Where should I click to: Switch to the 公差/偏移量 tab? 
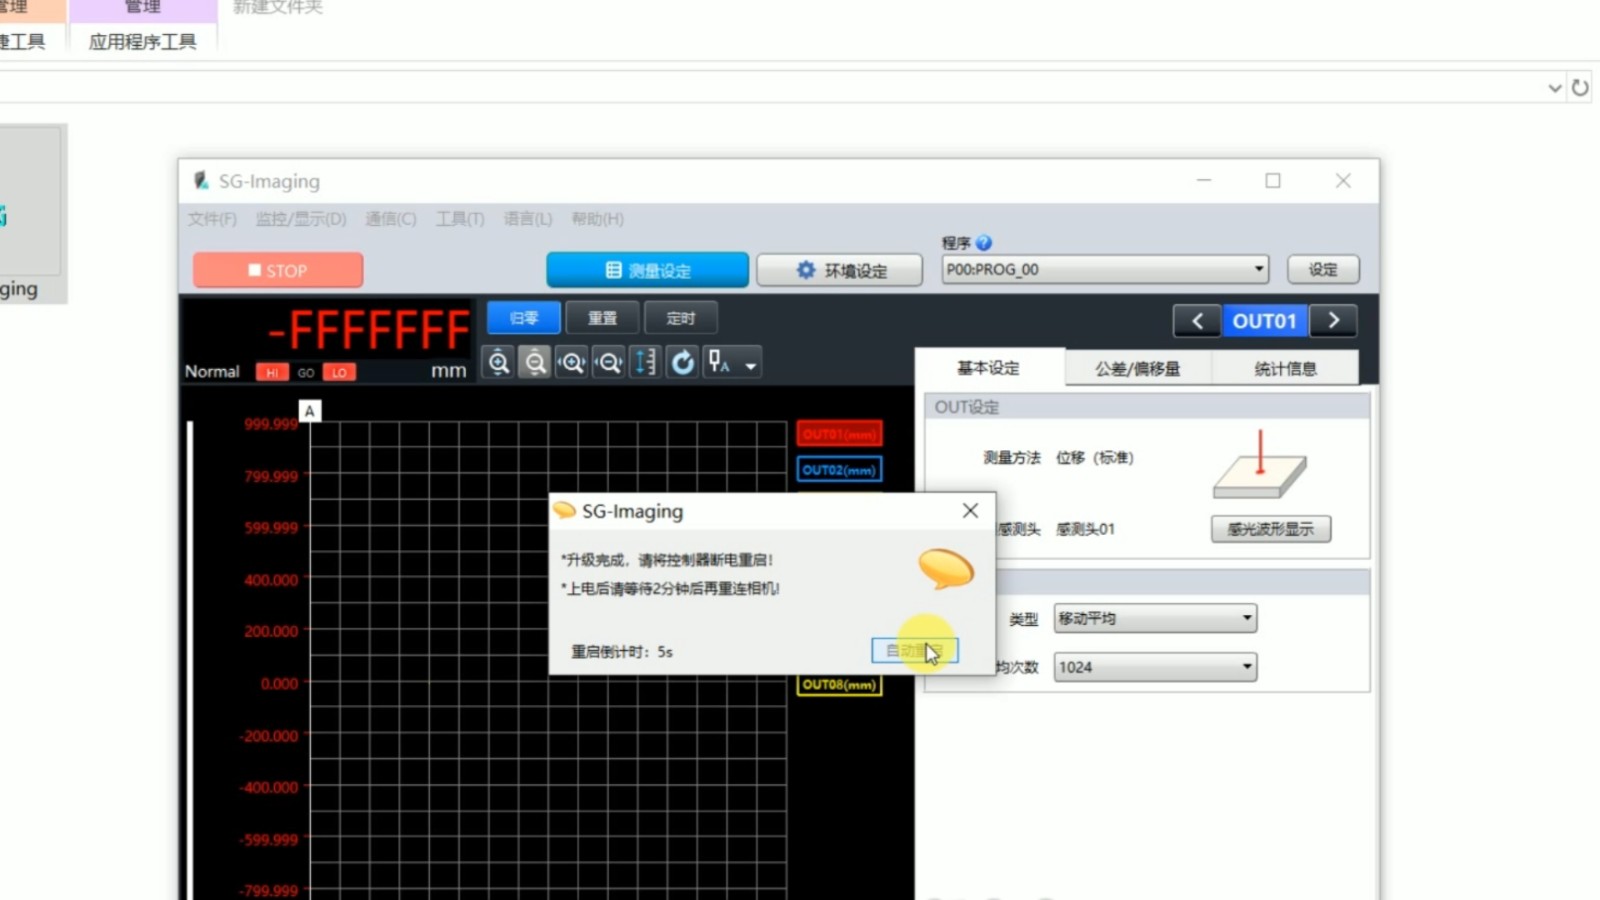[x=1137, y=369]
